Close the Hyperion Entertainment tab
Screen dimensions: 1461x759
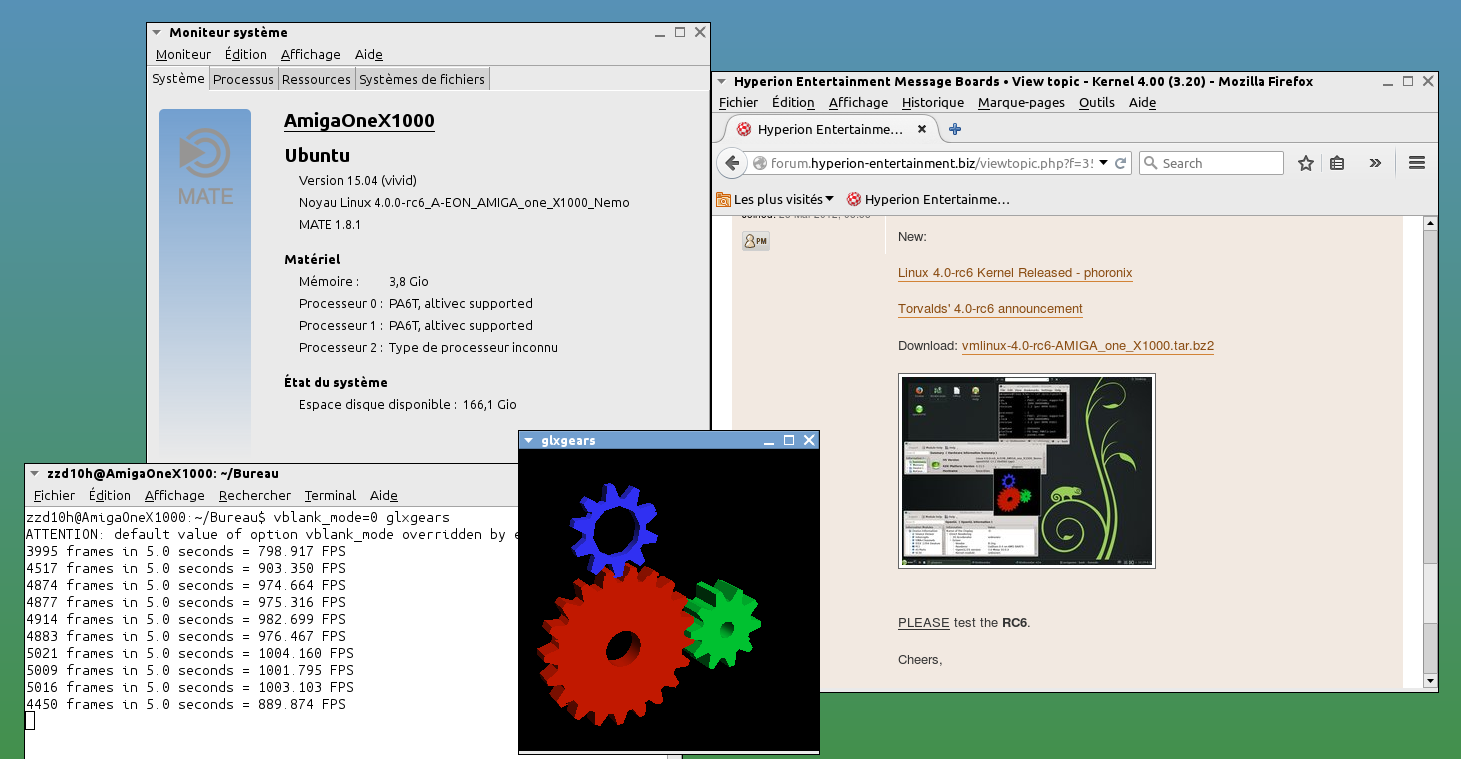click(x=922, y=129)
